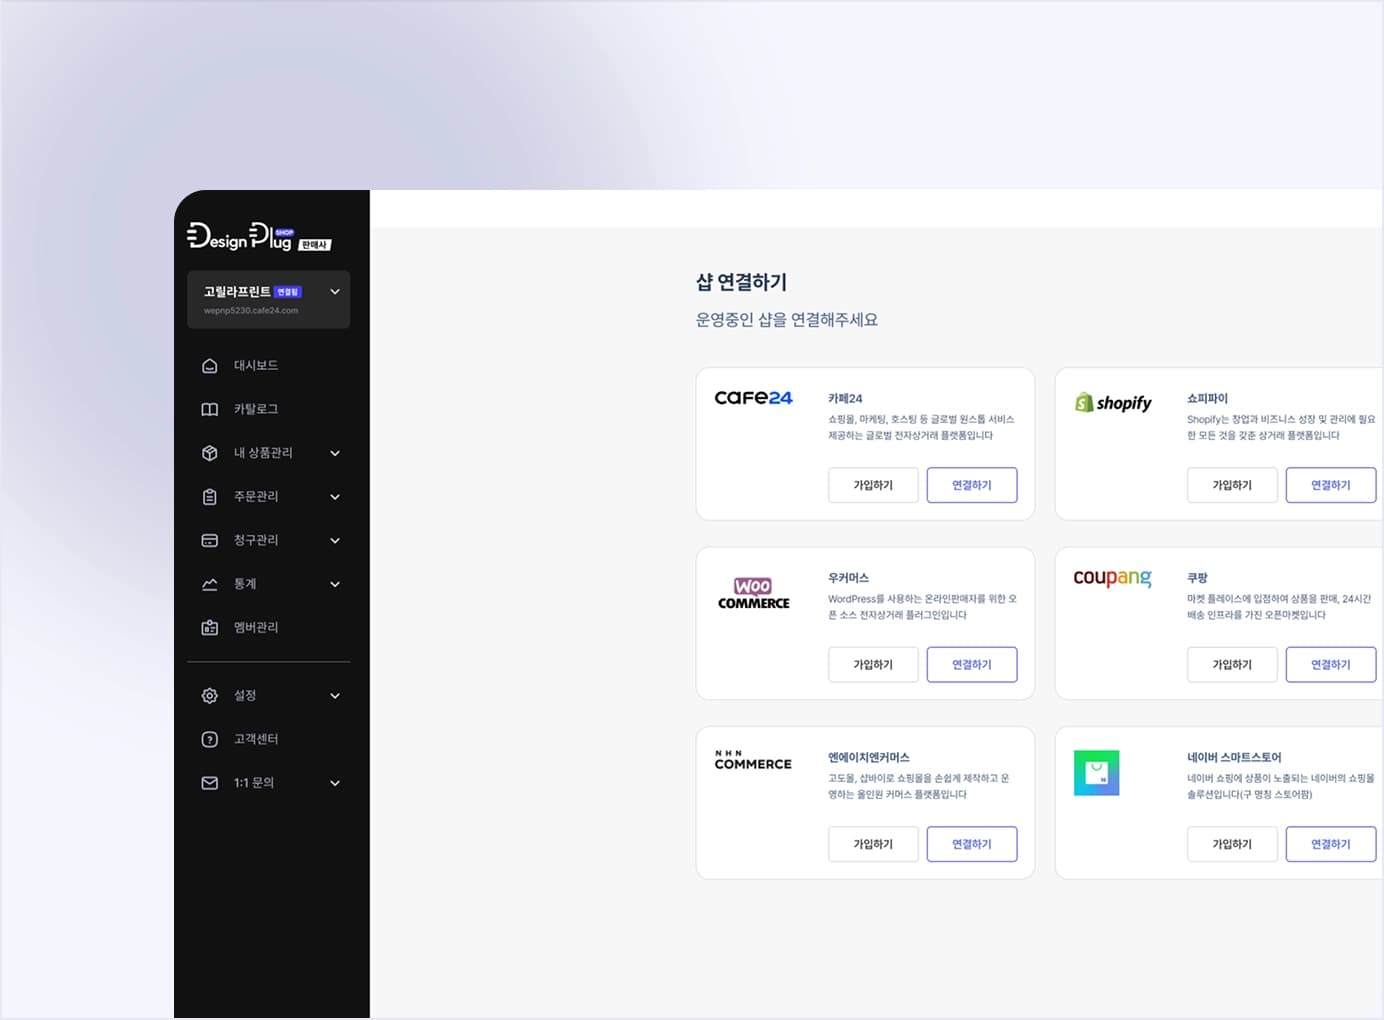Click the product management box icon
This screenshot has height=1020, width=1384.
pyautogui.click(x=210, y=453)
